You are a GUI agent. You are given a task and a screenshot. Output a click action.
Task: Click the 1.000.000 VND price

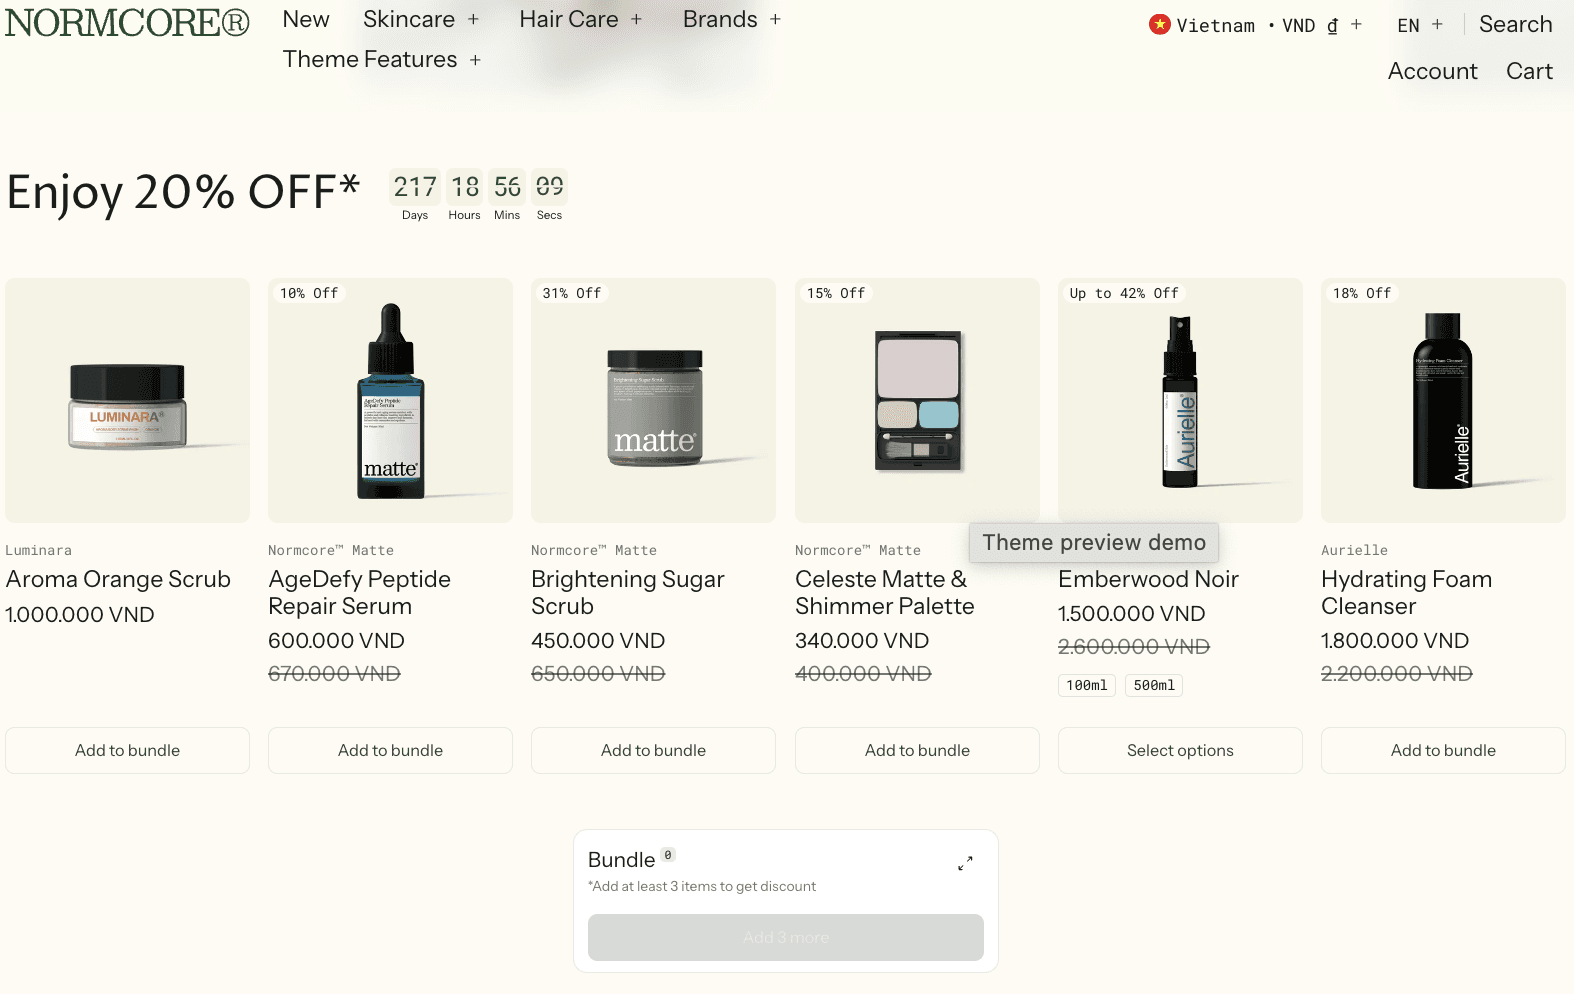coord(80,614)
